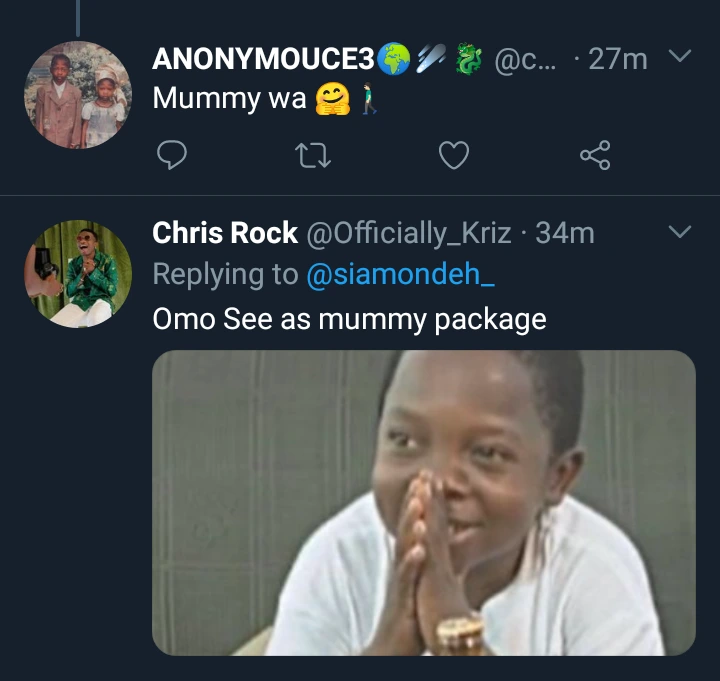
Task: Open the praying boy meme image
Action: (423, 502)
